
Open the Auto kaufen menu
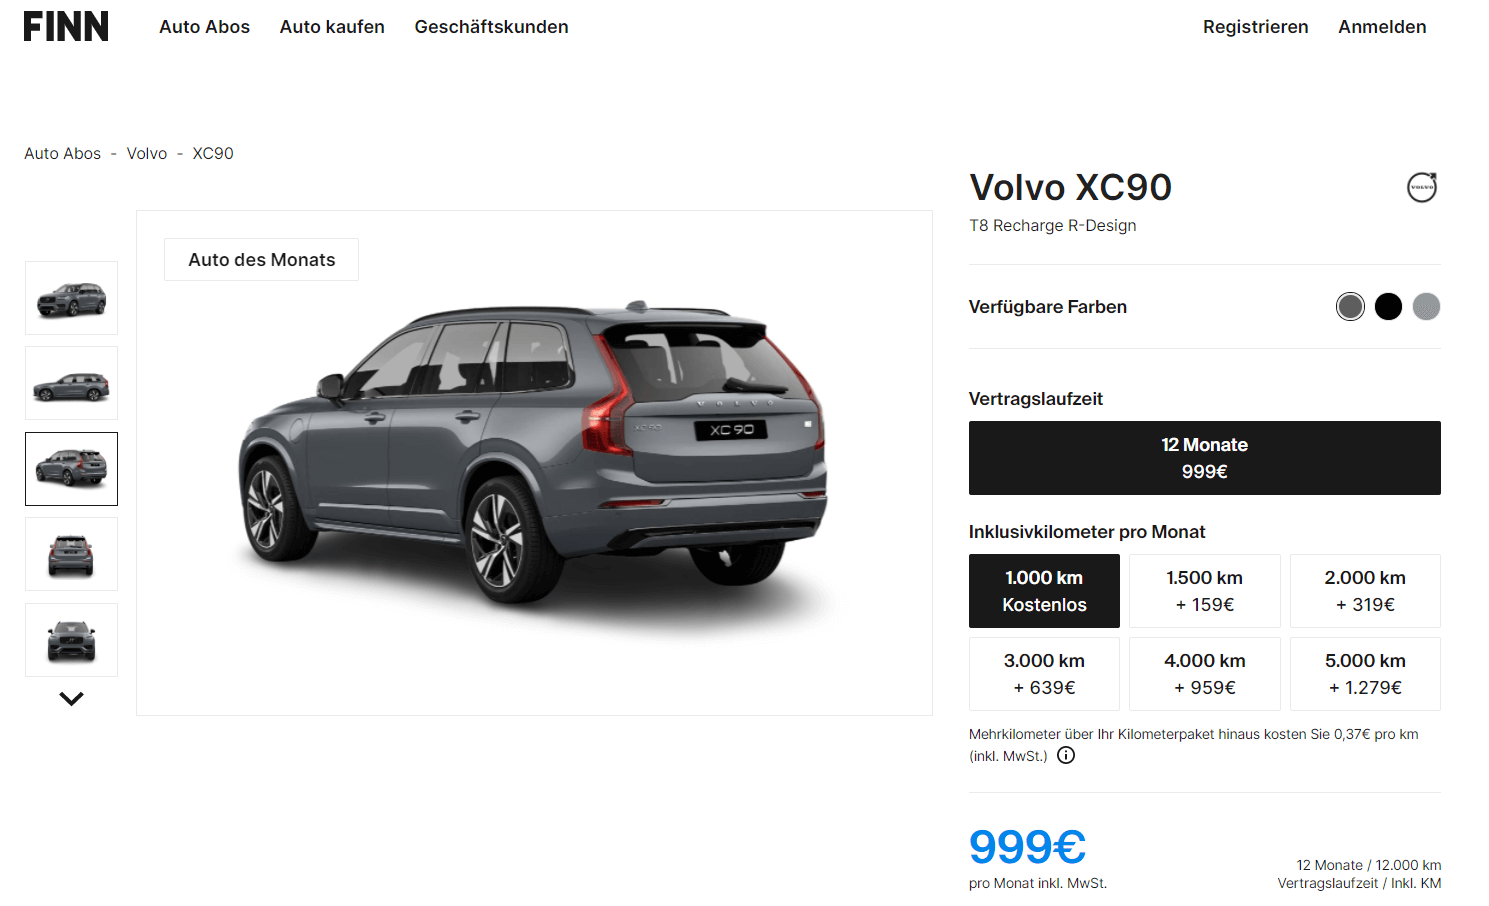click(332, 27)
